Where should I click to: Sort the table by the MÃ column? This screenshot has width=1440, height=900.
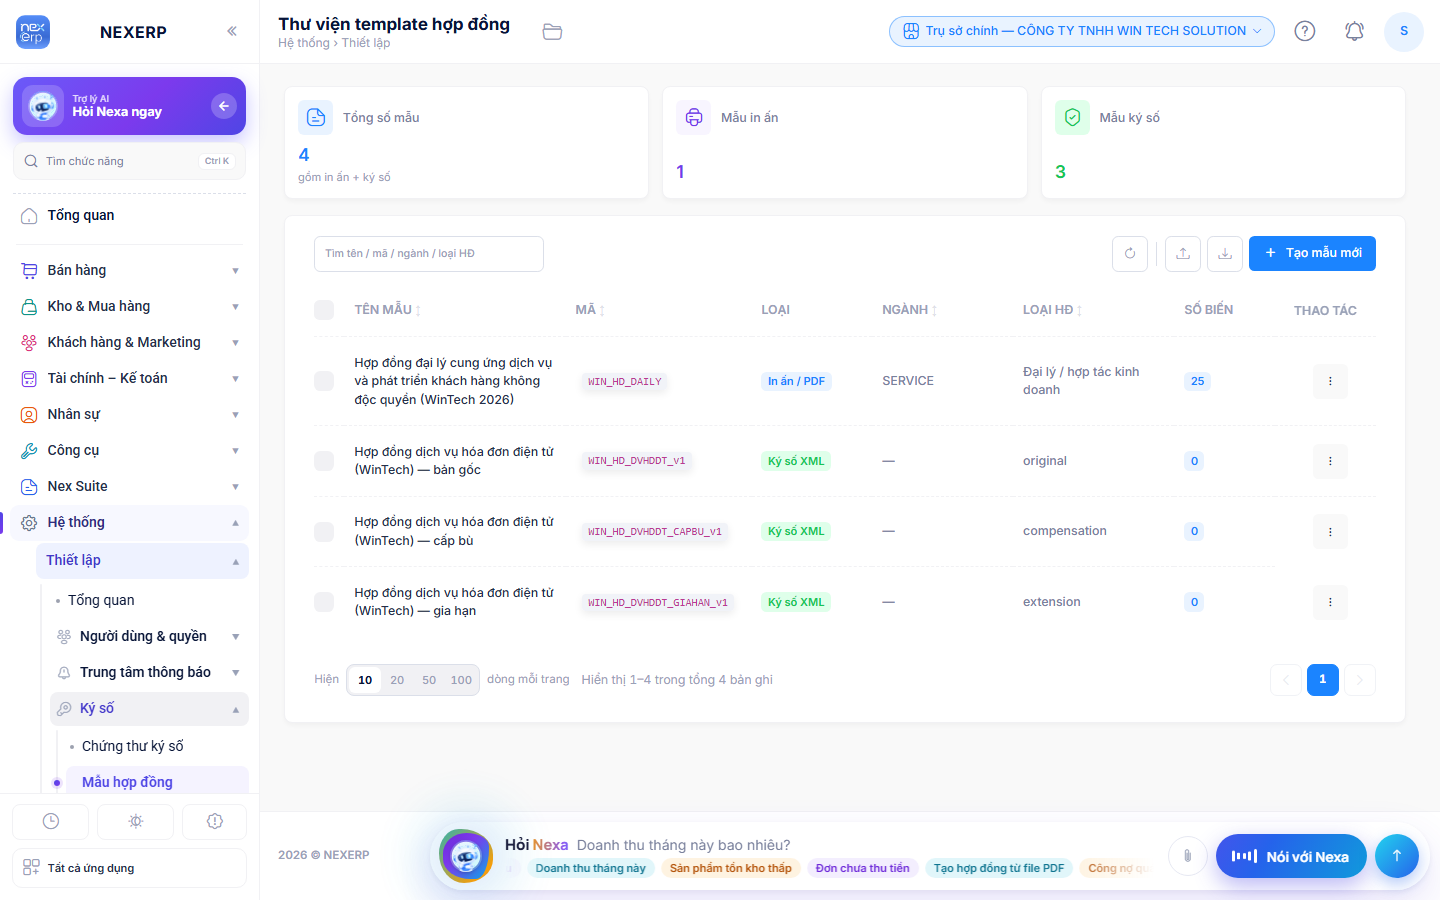590,310
